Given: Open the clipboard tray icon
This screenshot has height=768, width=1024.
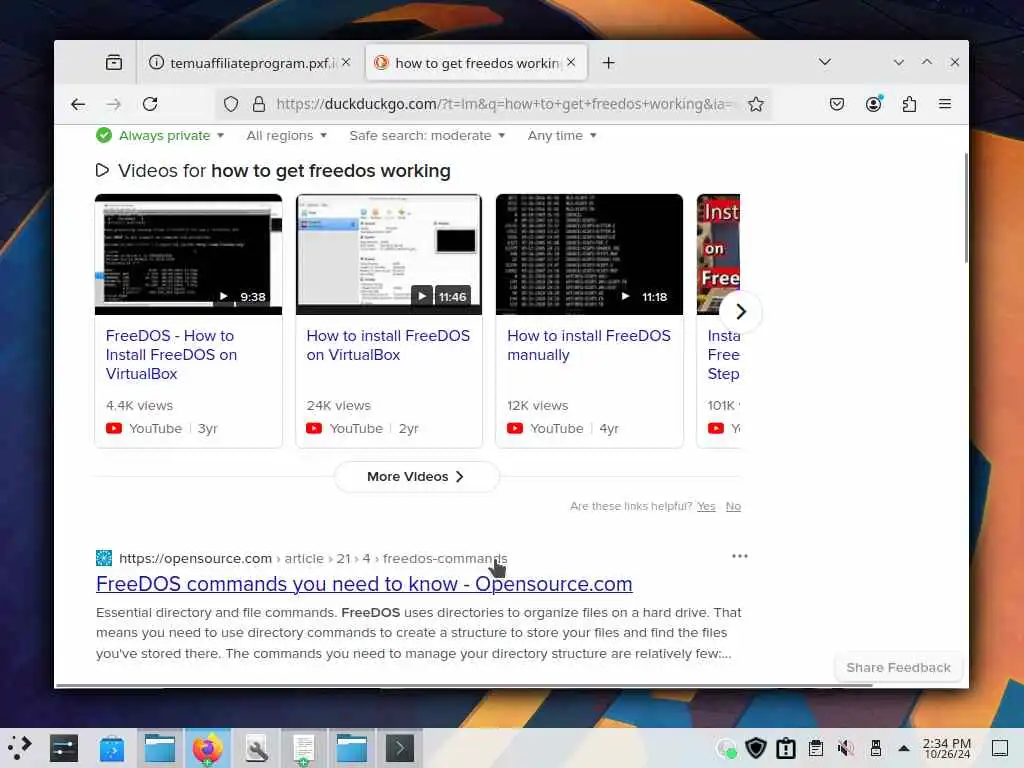Looking at the screenshot, I should pyautogui.click(x=816, y=748).
